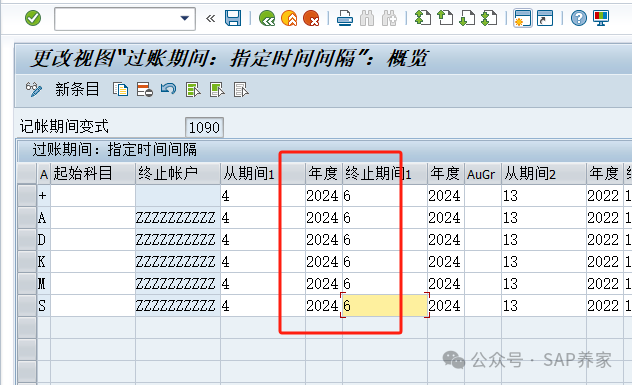The image size is (632, 385).
Task: Click 终止期间1 value 6 in row +
Action: click(385, 196)
